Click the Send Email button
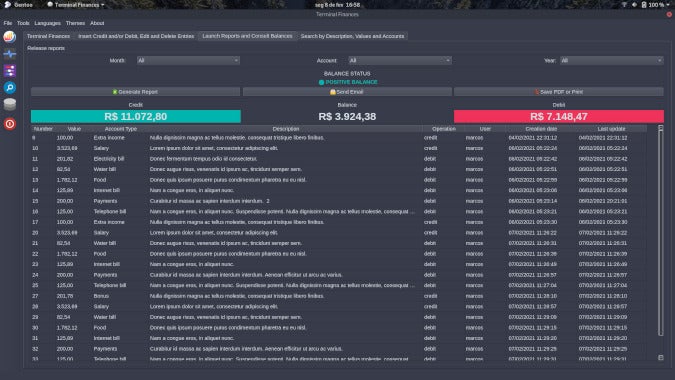This screenshot has height=380, width=675. [347, 92]
